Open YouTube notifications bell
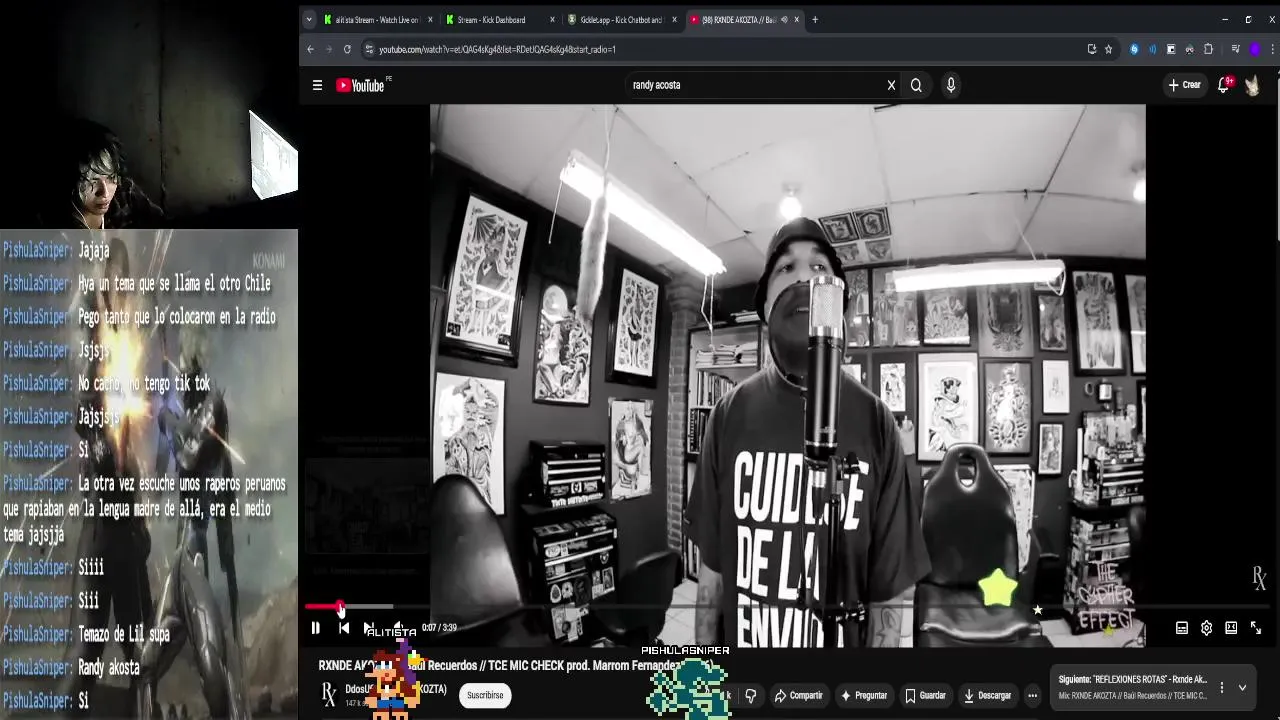Screen dimensions: 1280x720 point(1223,85)
